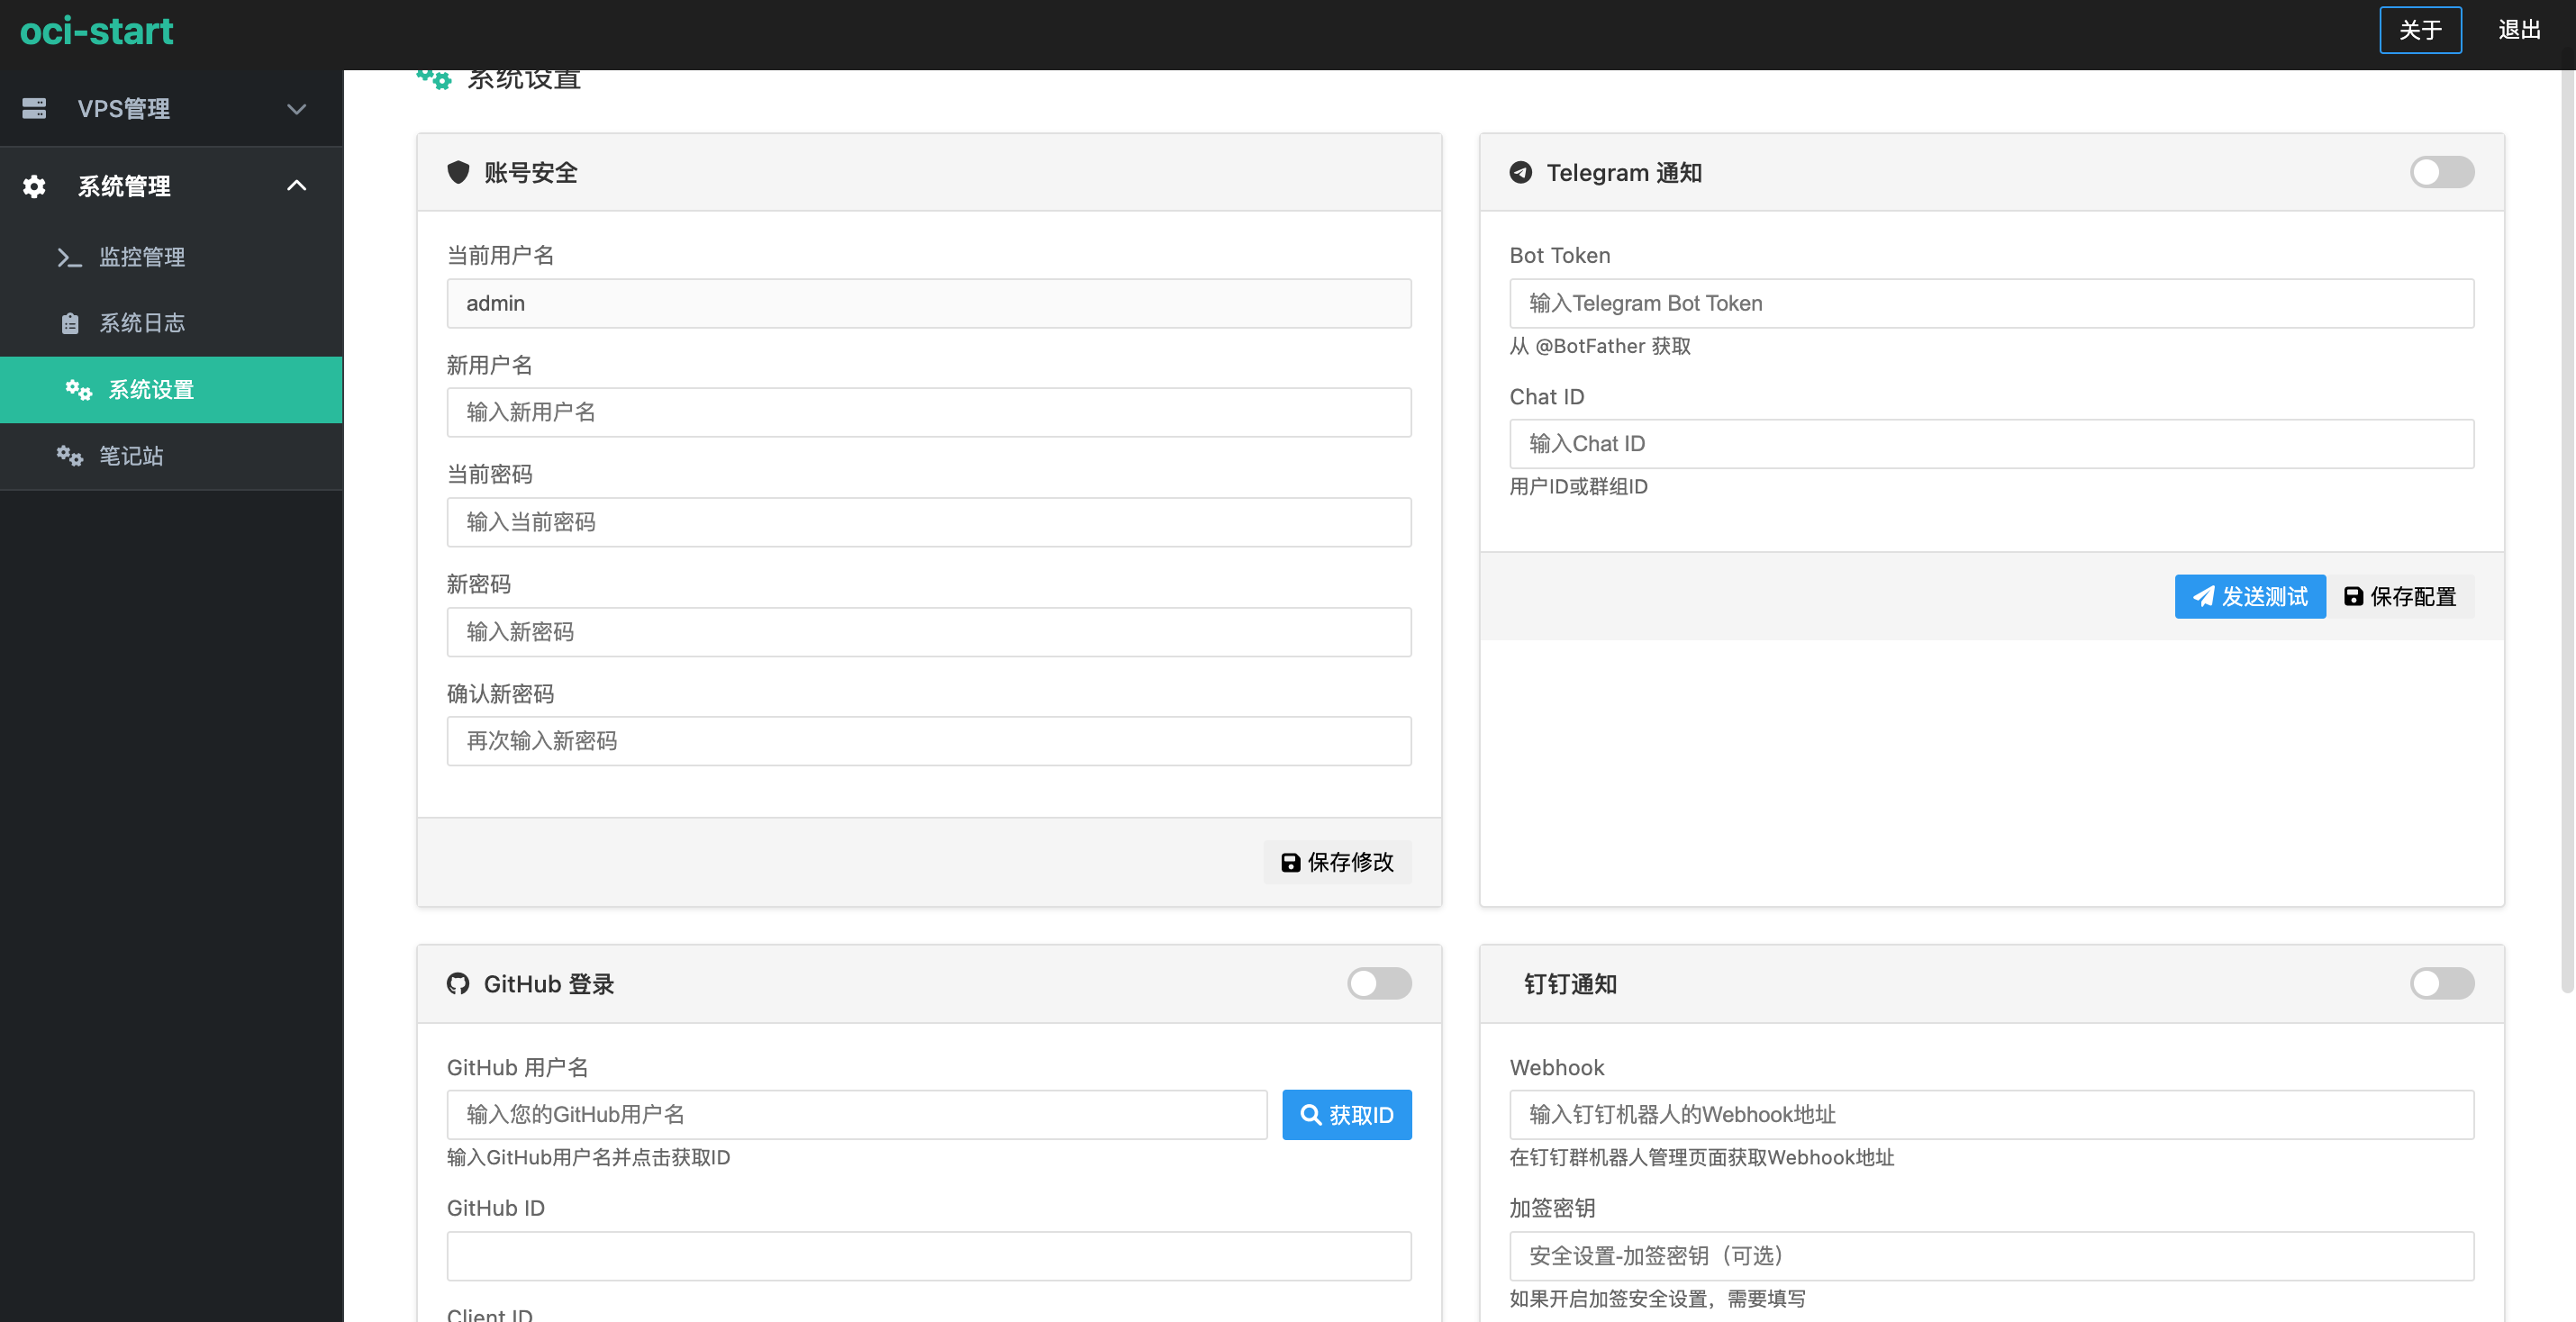Viewport: 2576px width, 1322px height.
Task: Click the GitHub logo icon beside GitHub 登录
Action: click(x=458, y=984)
